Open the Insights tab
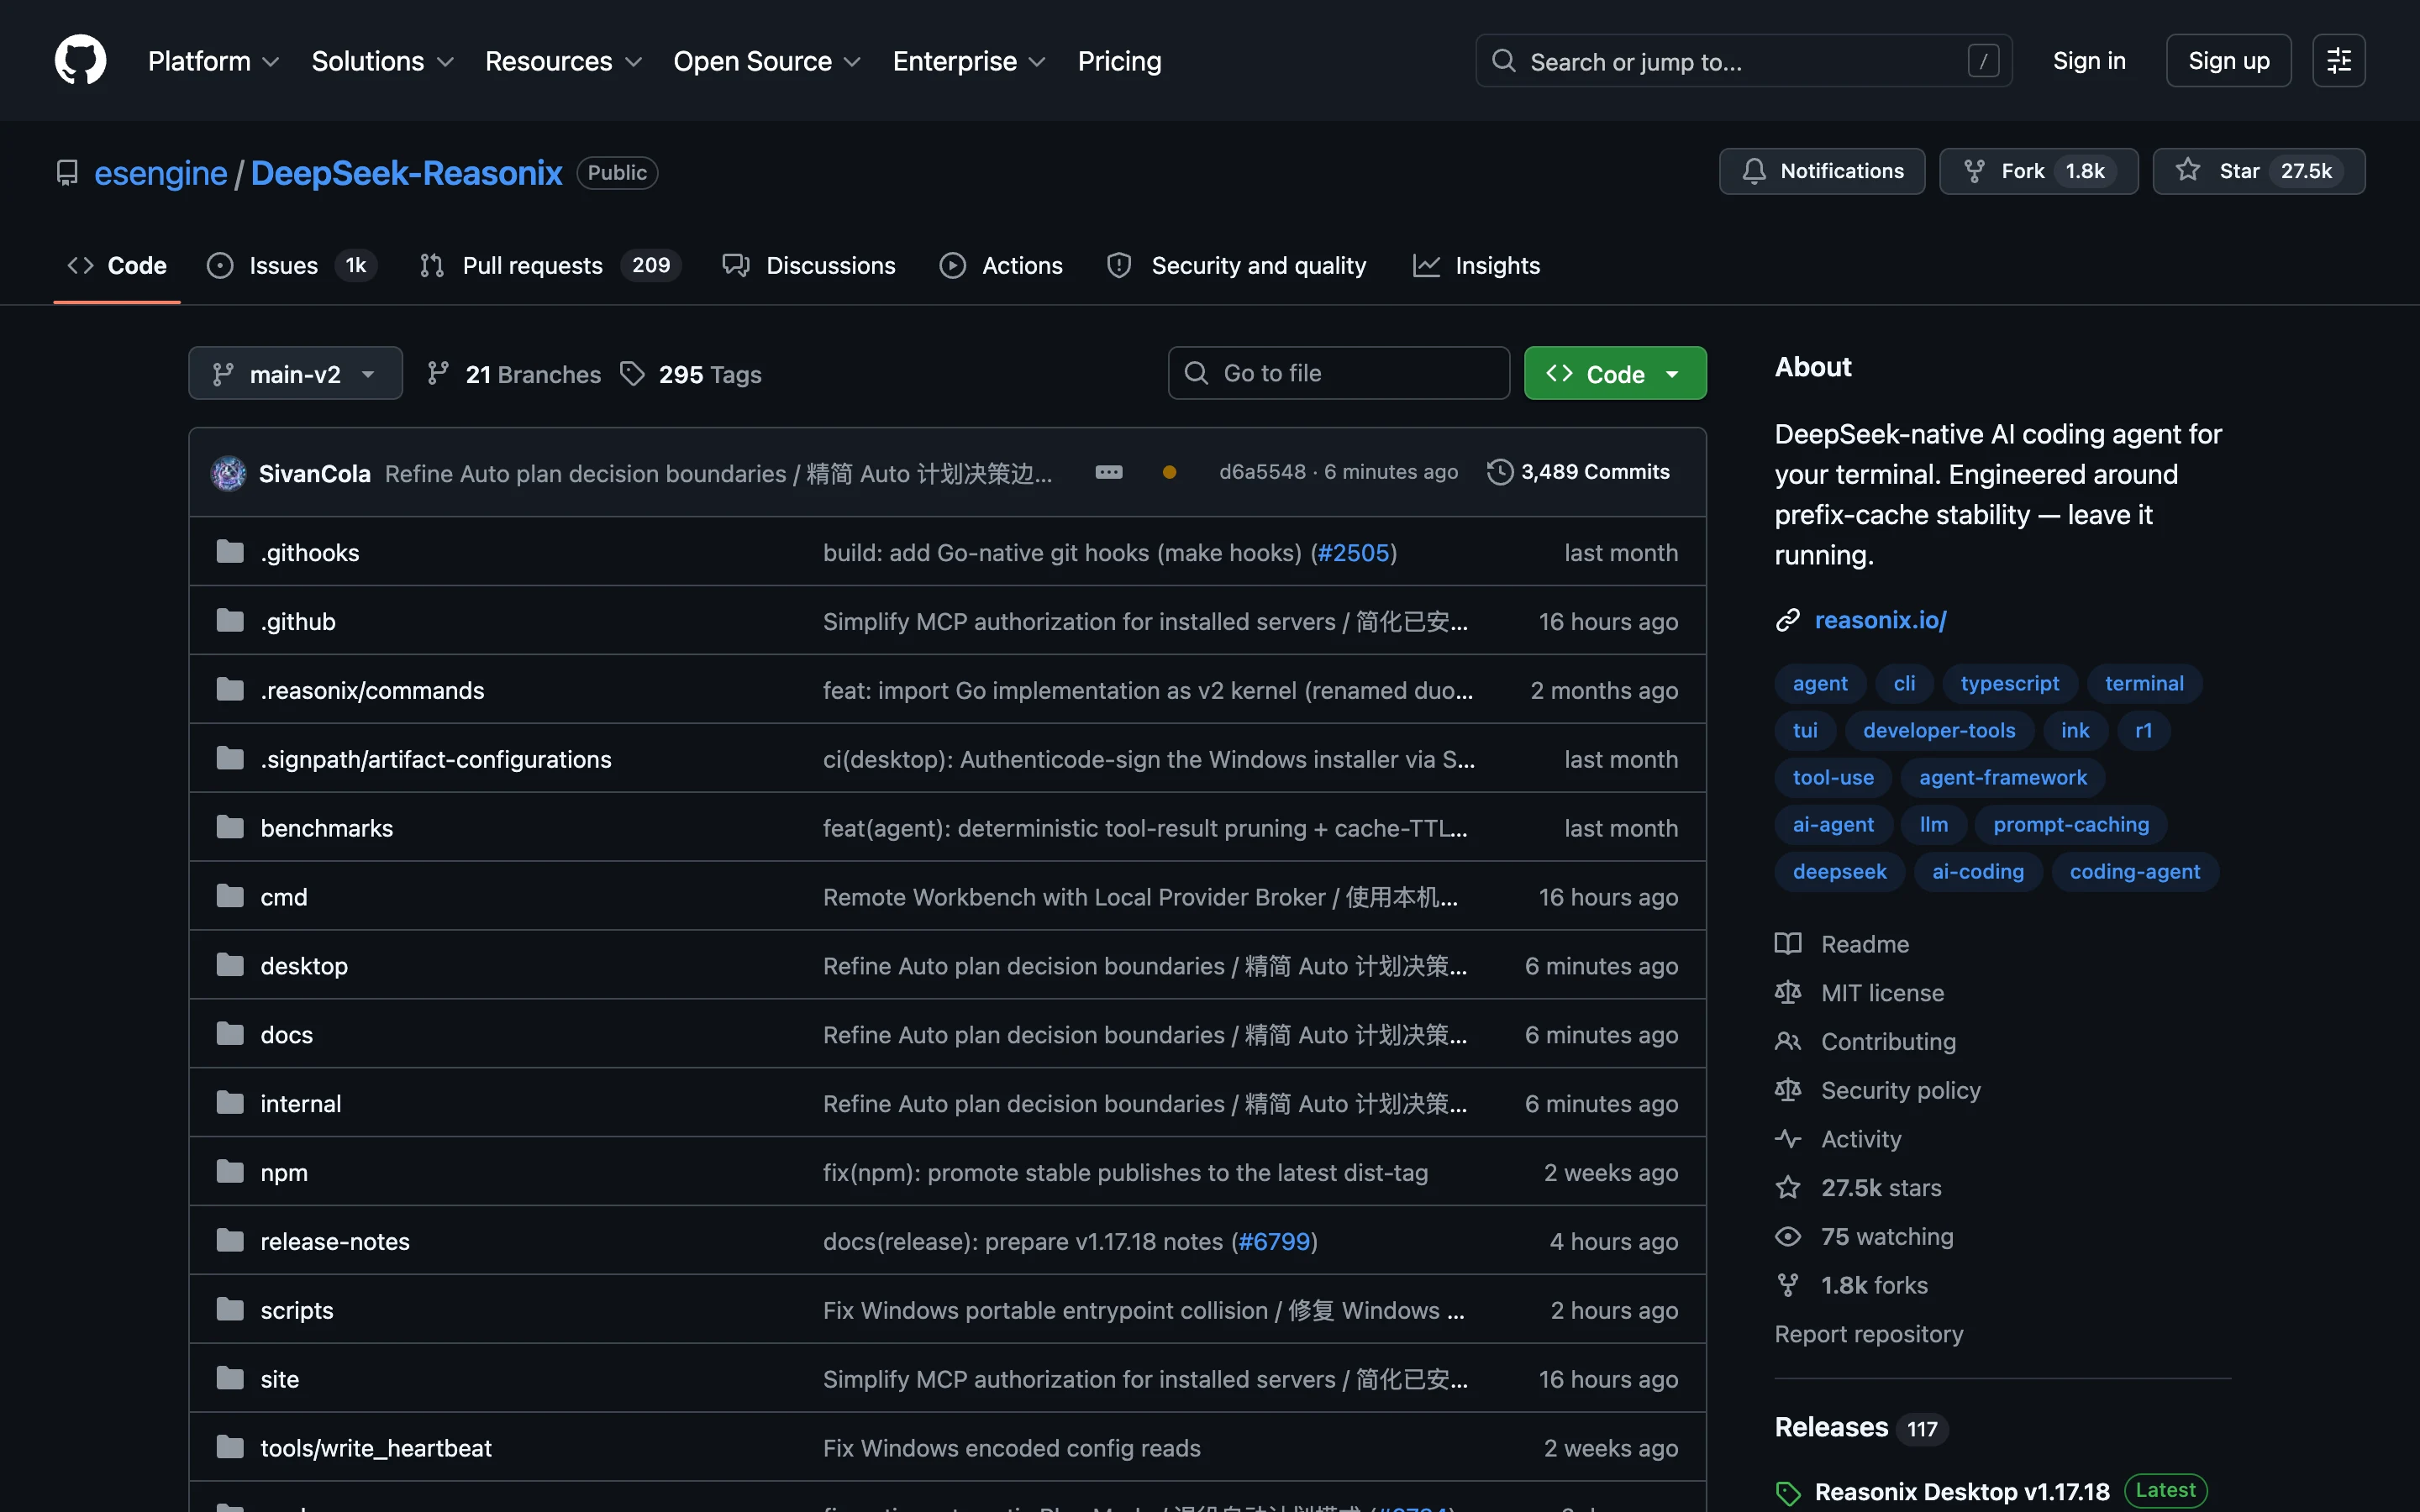This screenshot has height=1512, width=2420. 1477,265
